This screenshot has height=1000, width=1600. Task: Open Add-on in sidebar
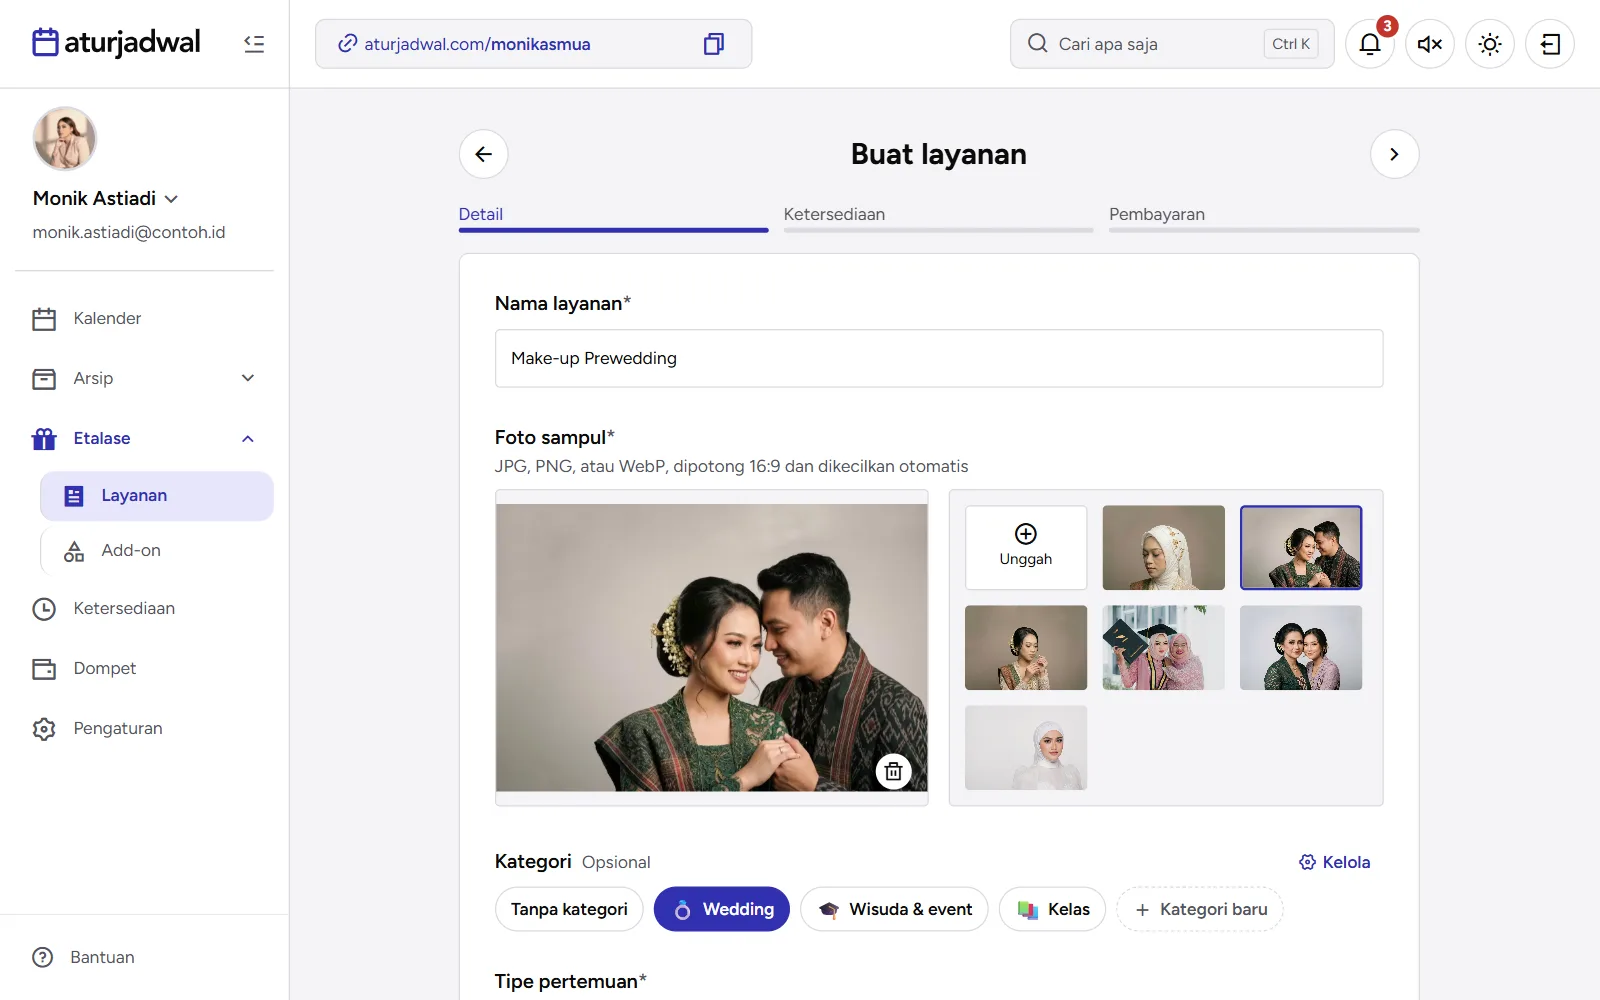[157, 551]
